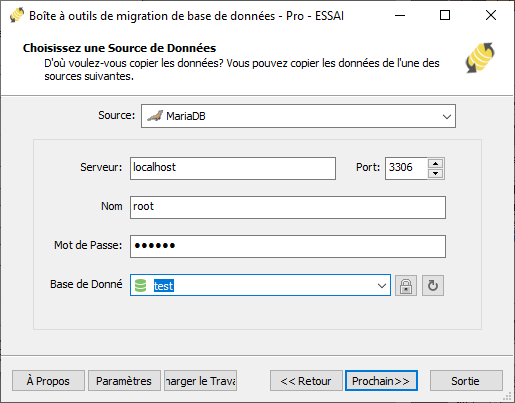This screenshot has height=403, width=515.
Task: Select the Mot de Passe field
Action: 288,246
